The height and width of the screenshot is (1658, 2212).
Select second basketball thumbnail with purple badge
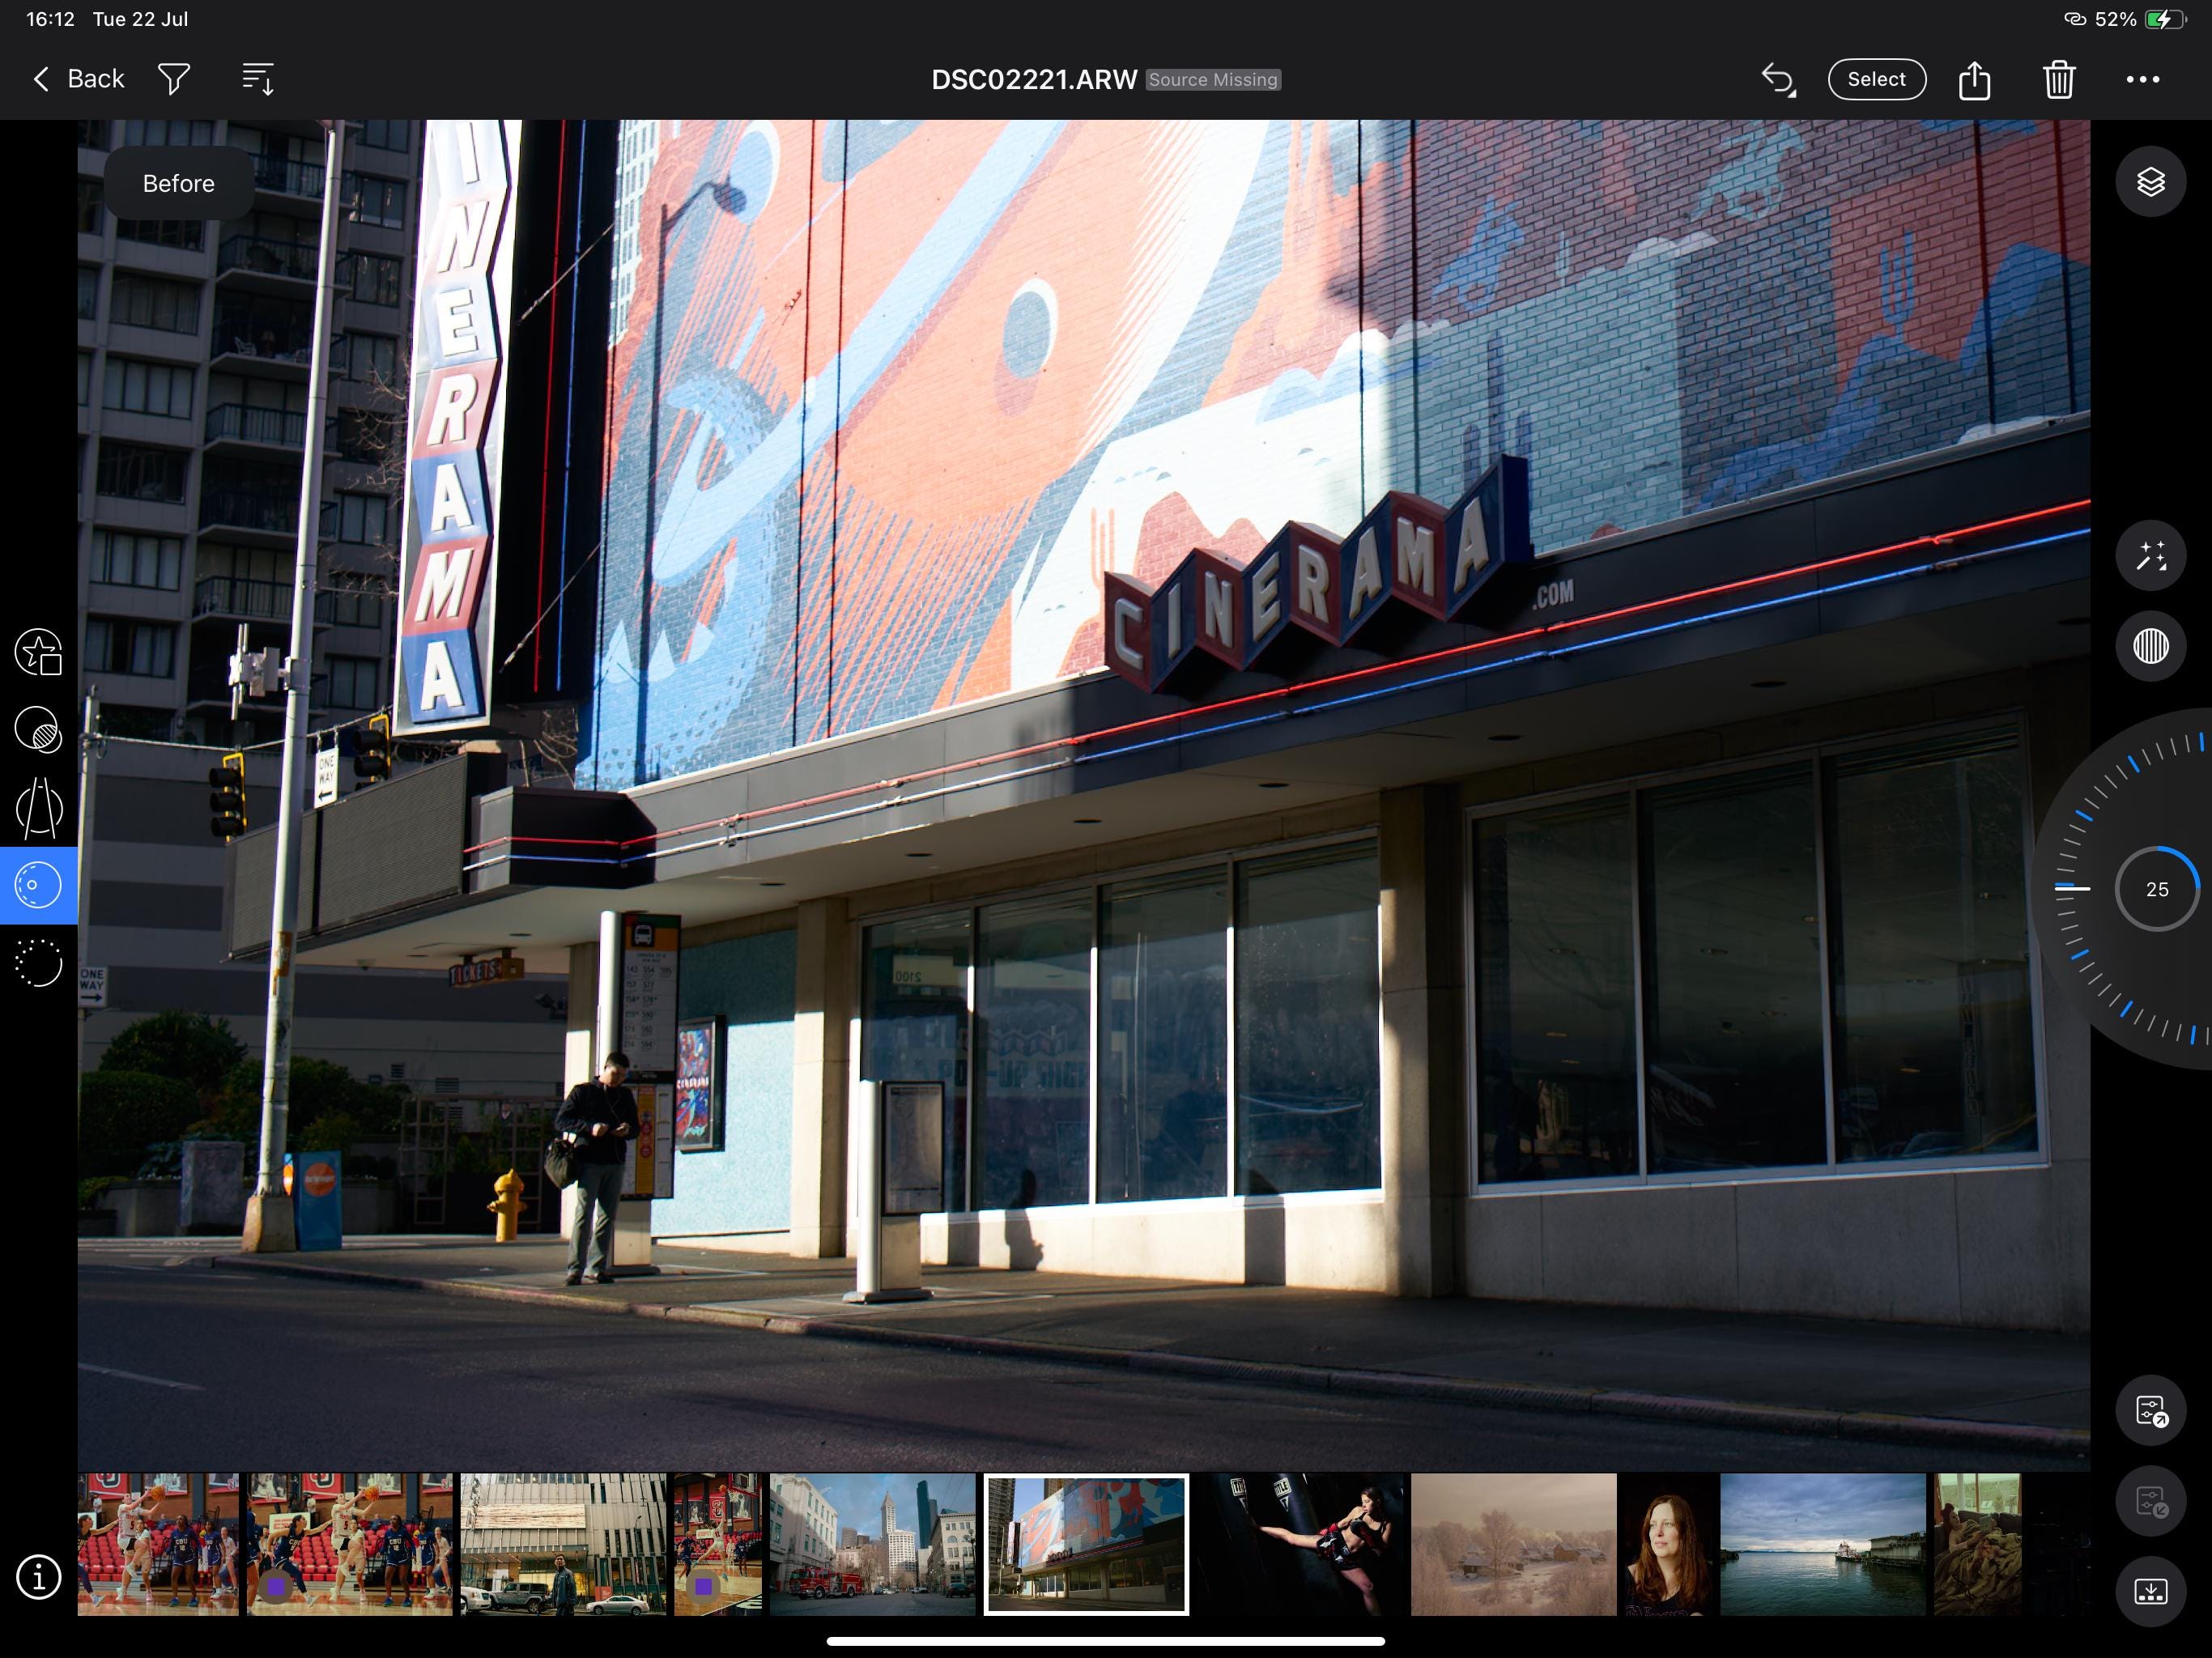coord(349,1544)
